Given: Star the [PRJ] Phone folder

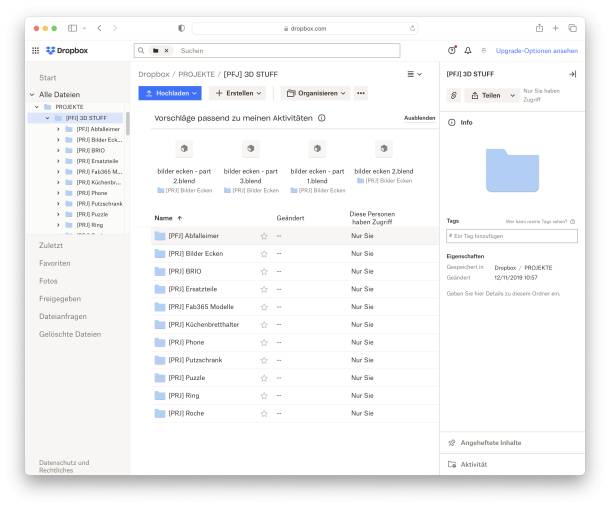Looking at the screenshot, I should pos(264,343).
